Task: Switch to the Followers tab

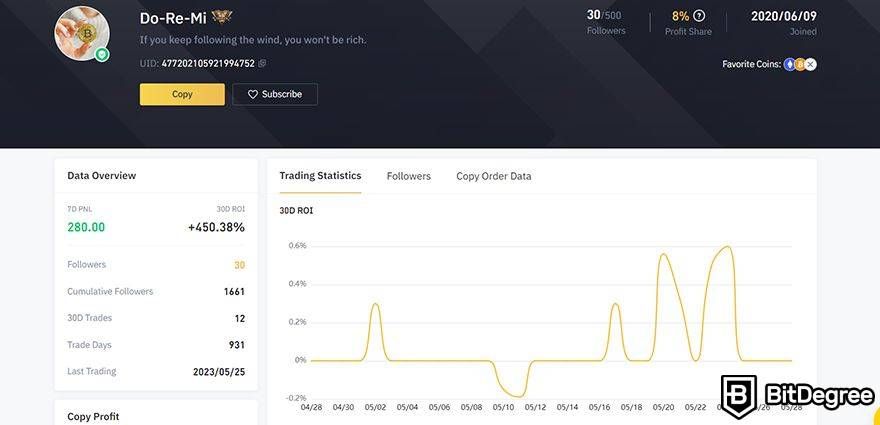Action: click(x=409, y=176)
